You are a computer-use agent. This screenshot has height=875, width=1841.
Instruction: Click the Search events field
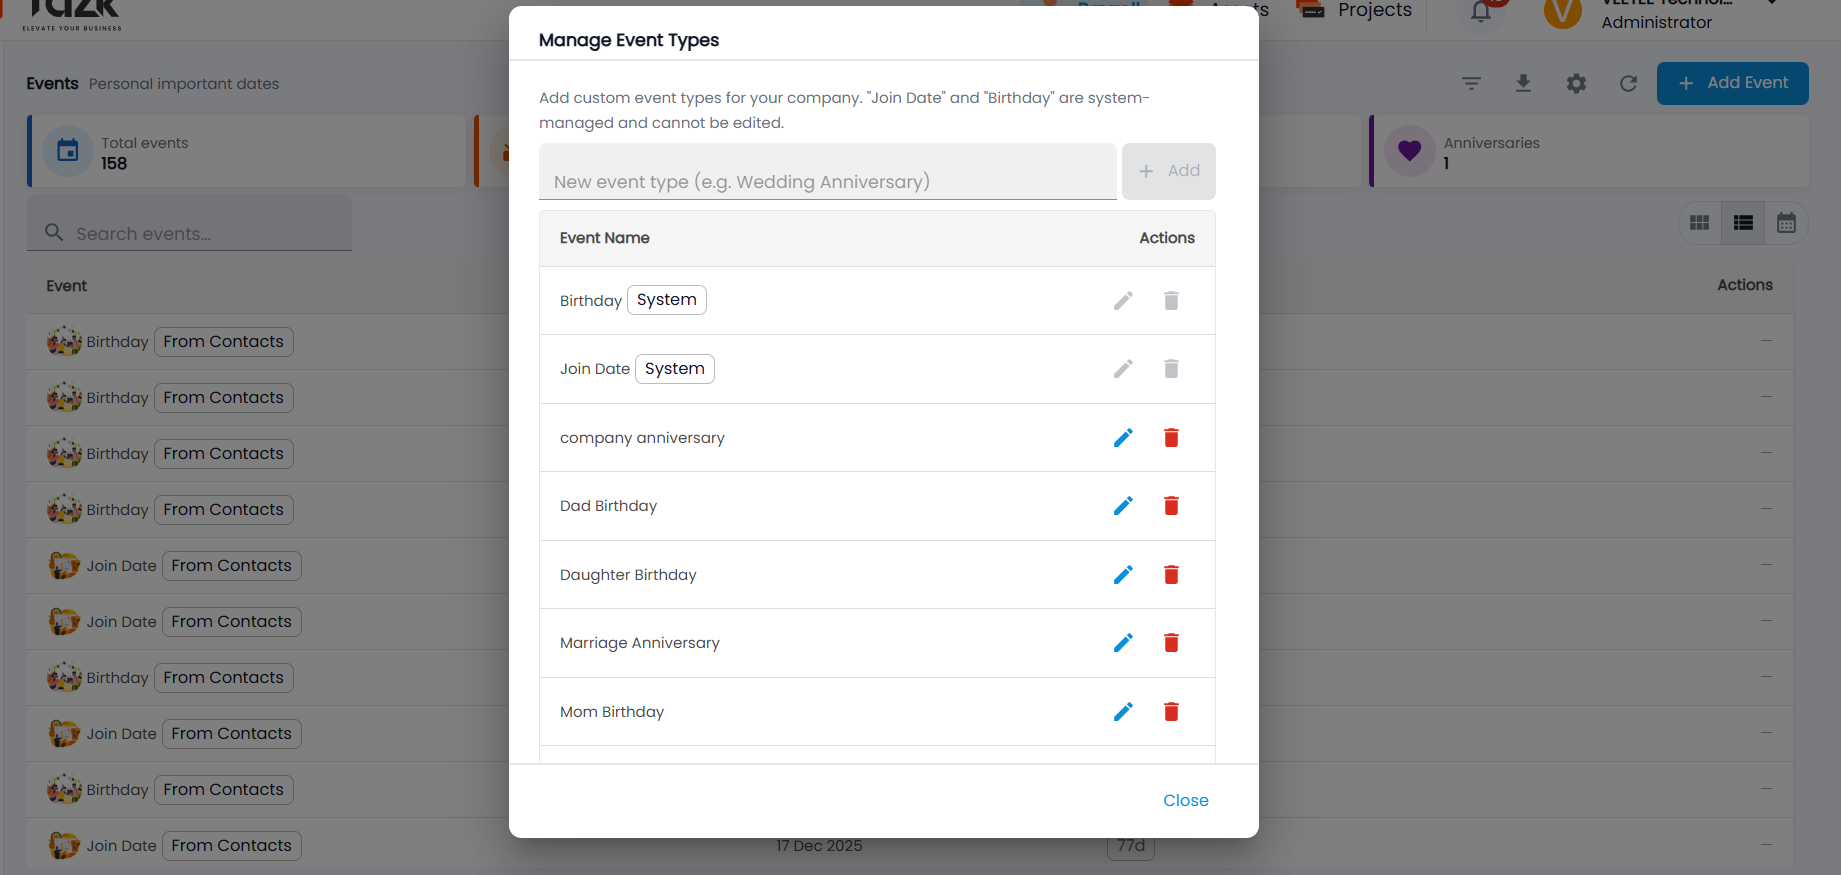click(190, 223)
